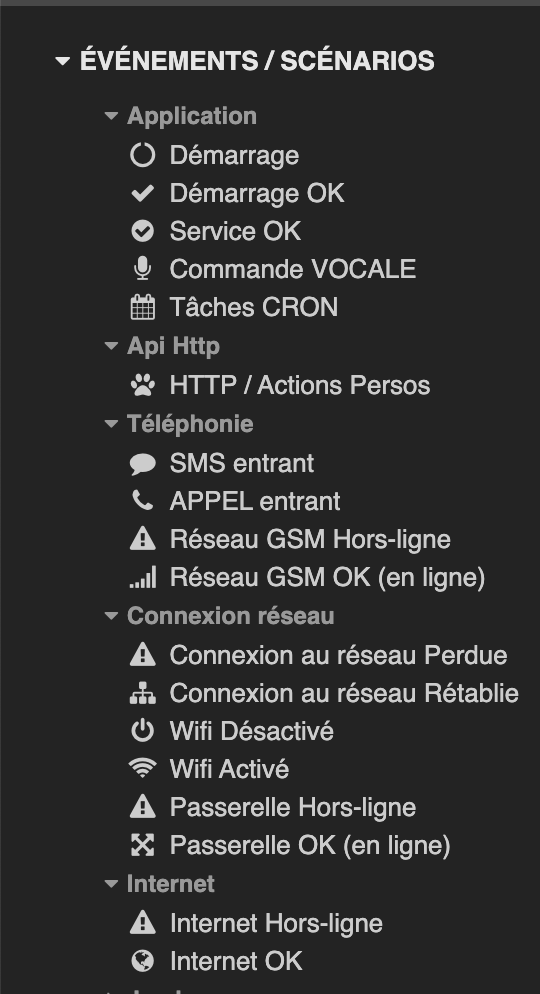Viewport: 540px width, 994px height.
Task: Click the wifi icon beside Wifi Activé
Action: pos(143,769)
